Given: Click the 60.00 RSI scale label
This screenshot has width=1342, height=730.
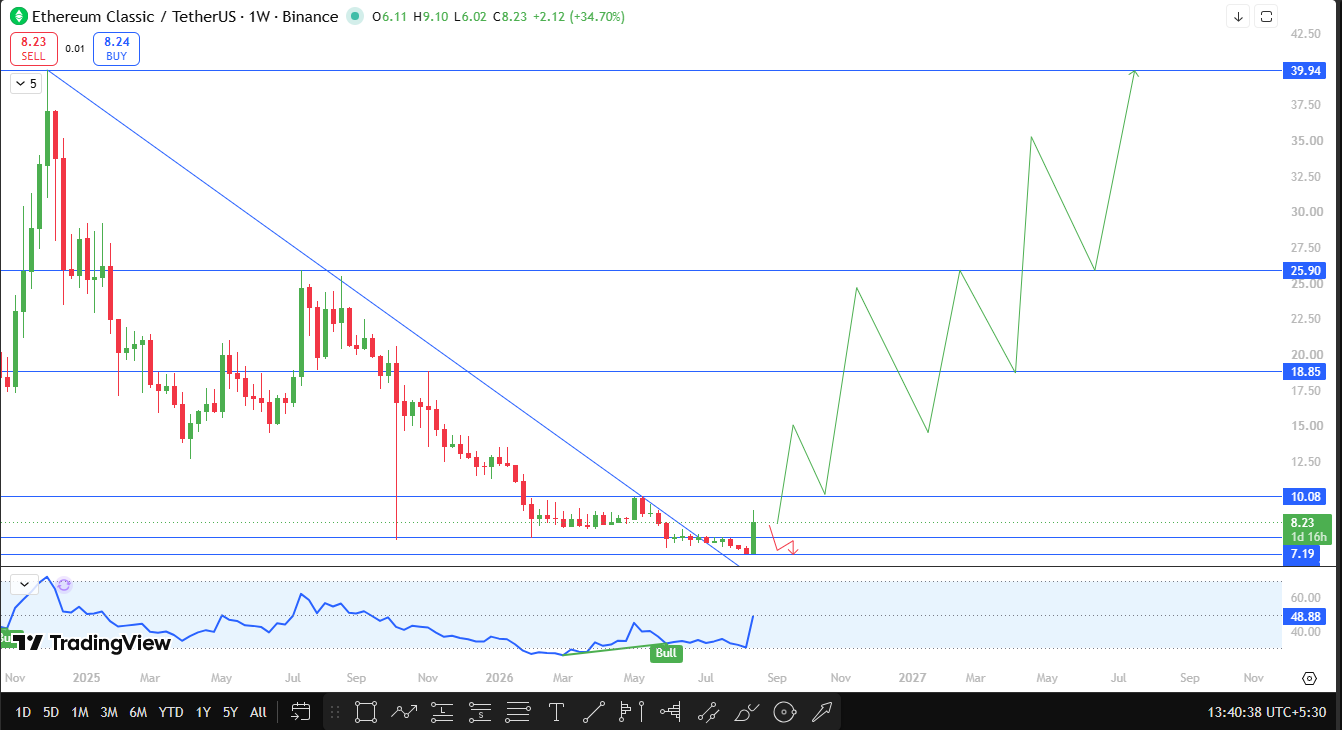Looking at the screenshot, I should [x=1304, y=597].
